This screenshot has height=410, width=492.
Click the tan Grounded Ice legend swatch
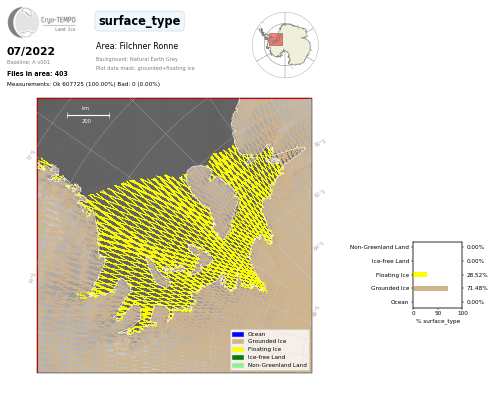pyautogui.click(x=238, y=342)
